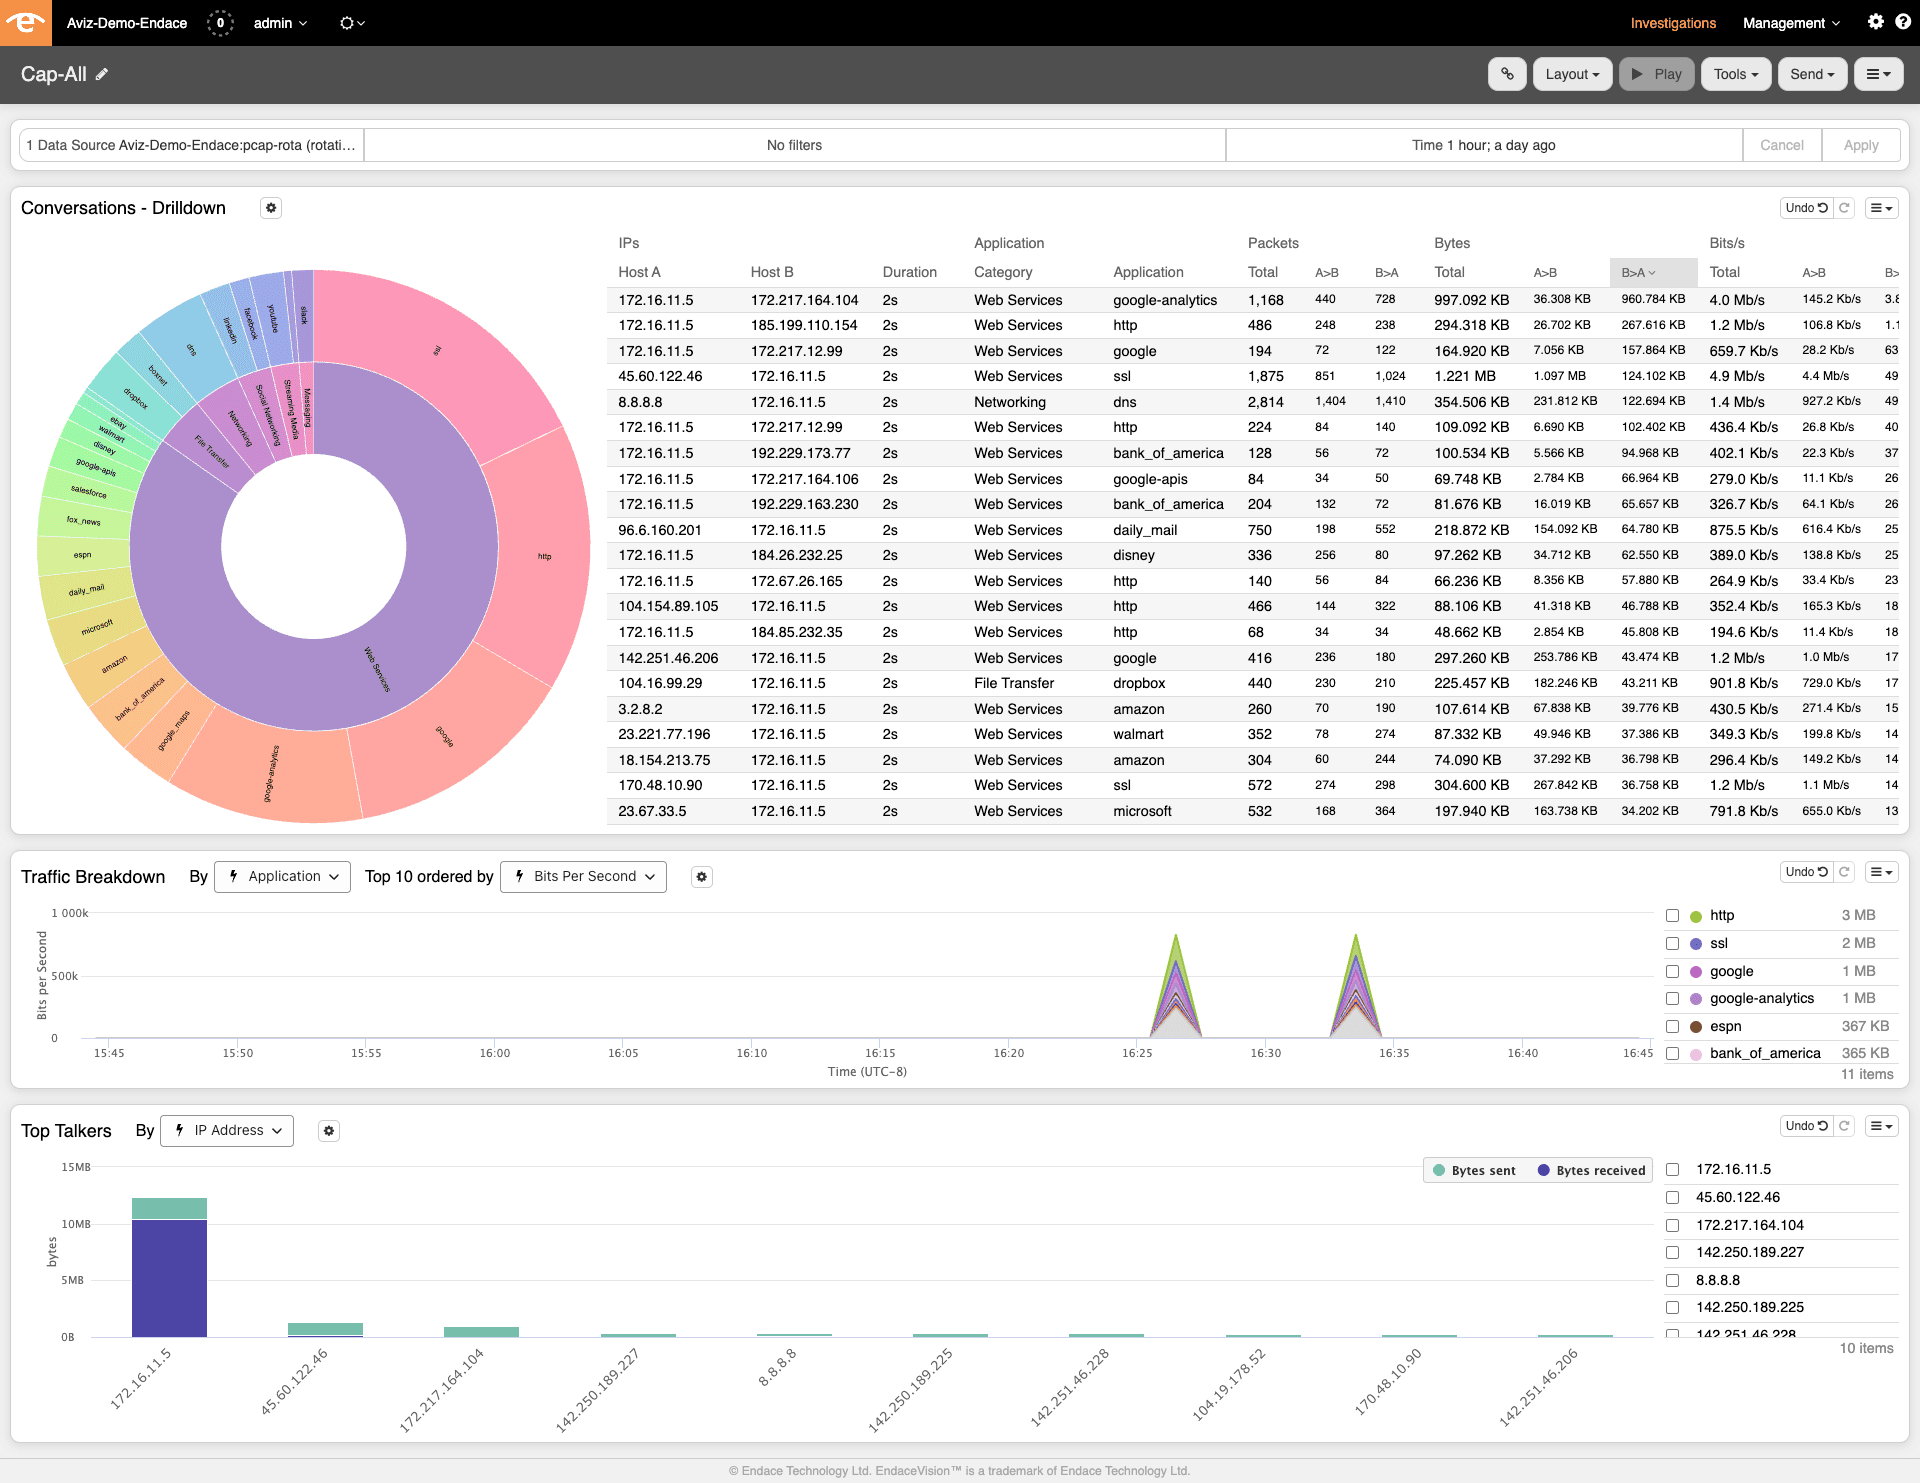Click the No filters field
This screenshot has height=1483, width=1920.
pyautogui.click(x=794, y=145)
